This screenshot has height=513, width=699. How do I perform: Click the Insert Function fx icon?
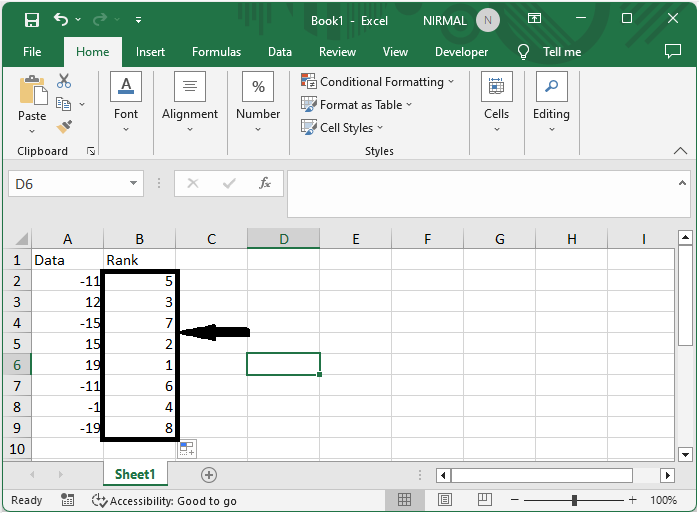tap(265, 183)
